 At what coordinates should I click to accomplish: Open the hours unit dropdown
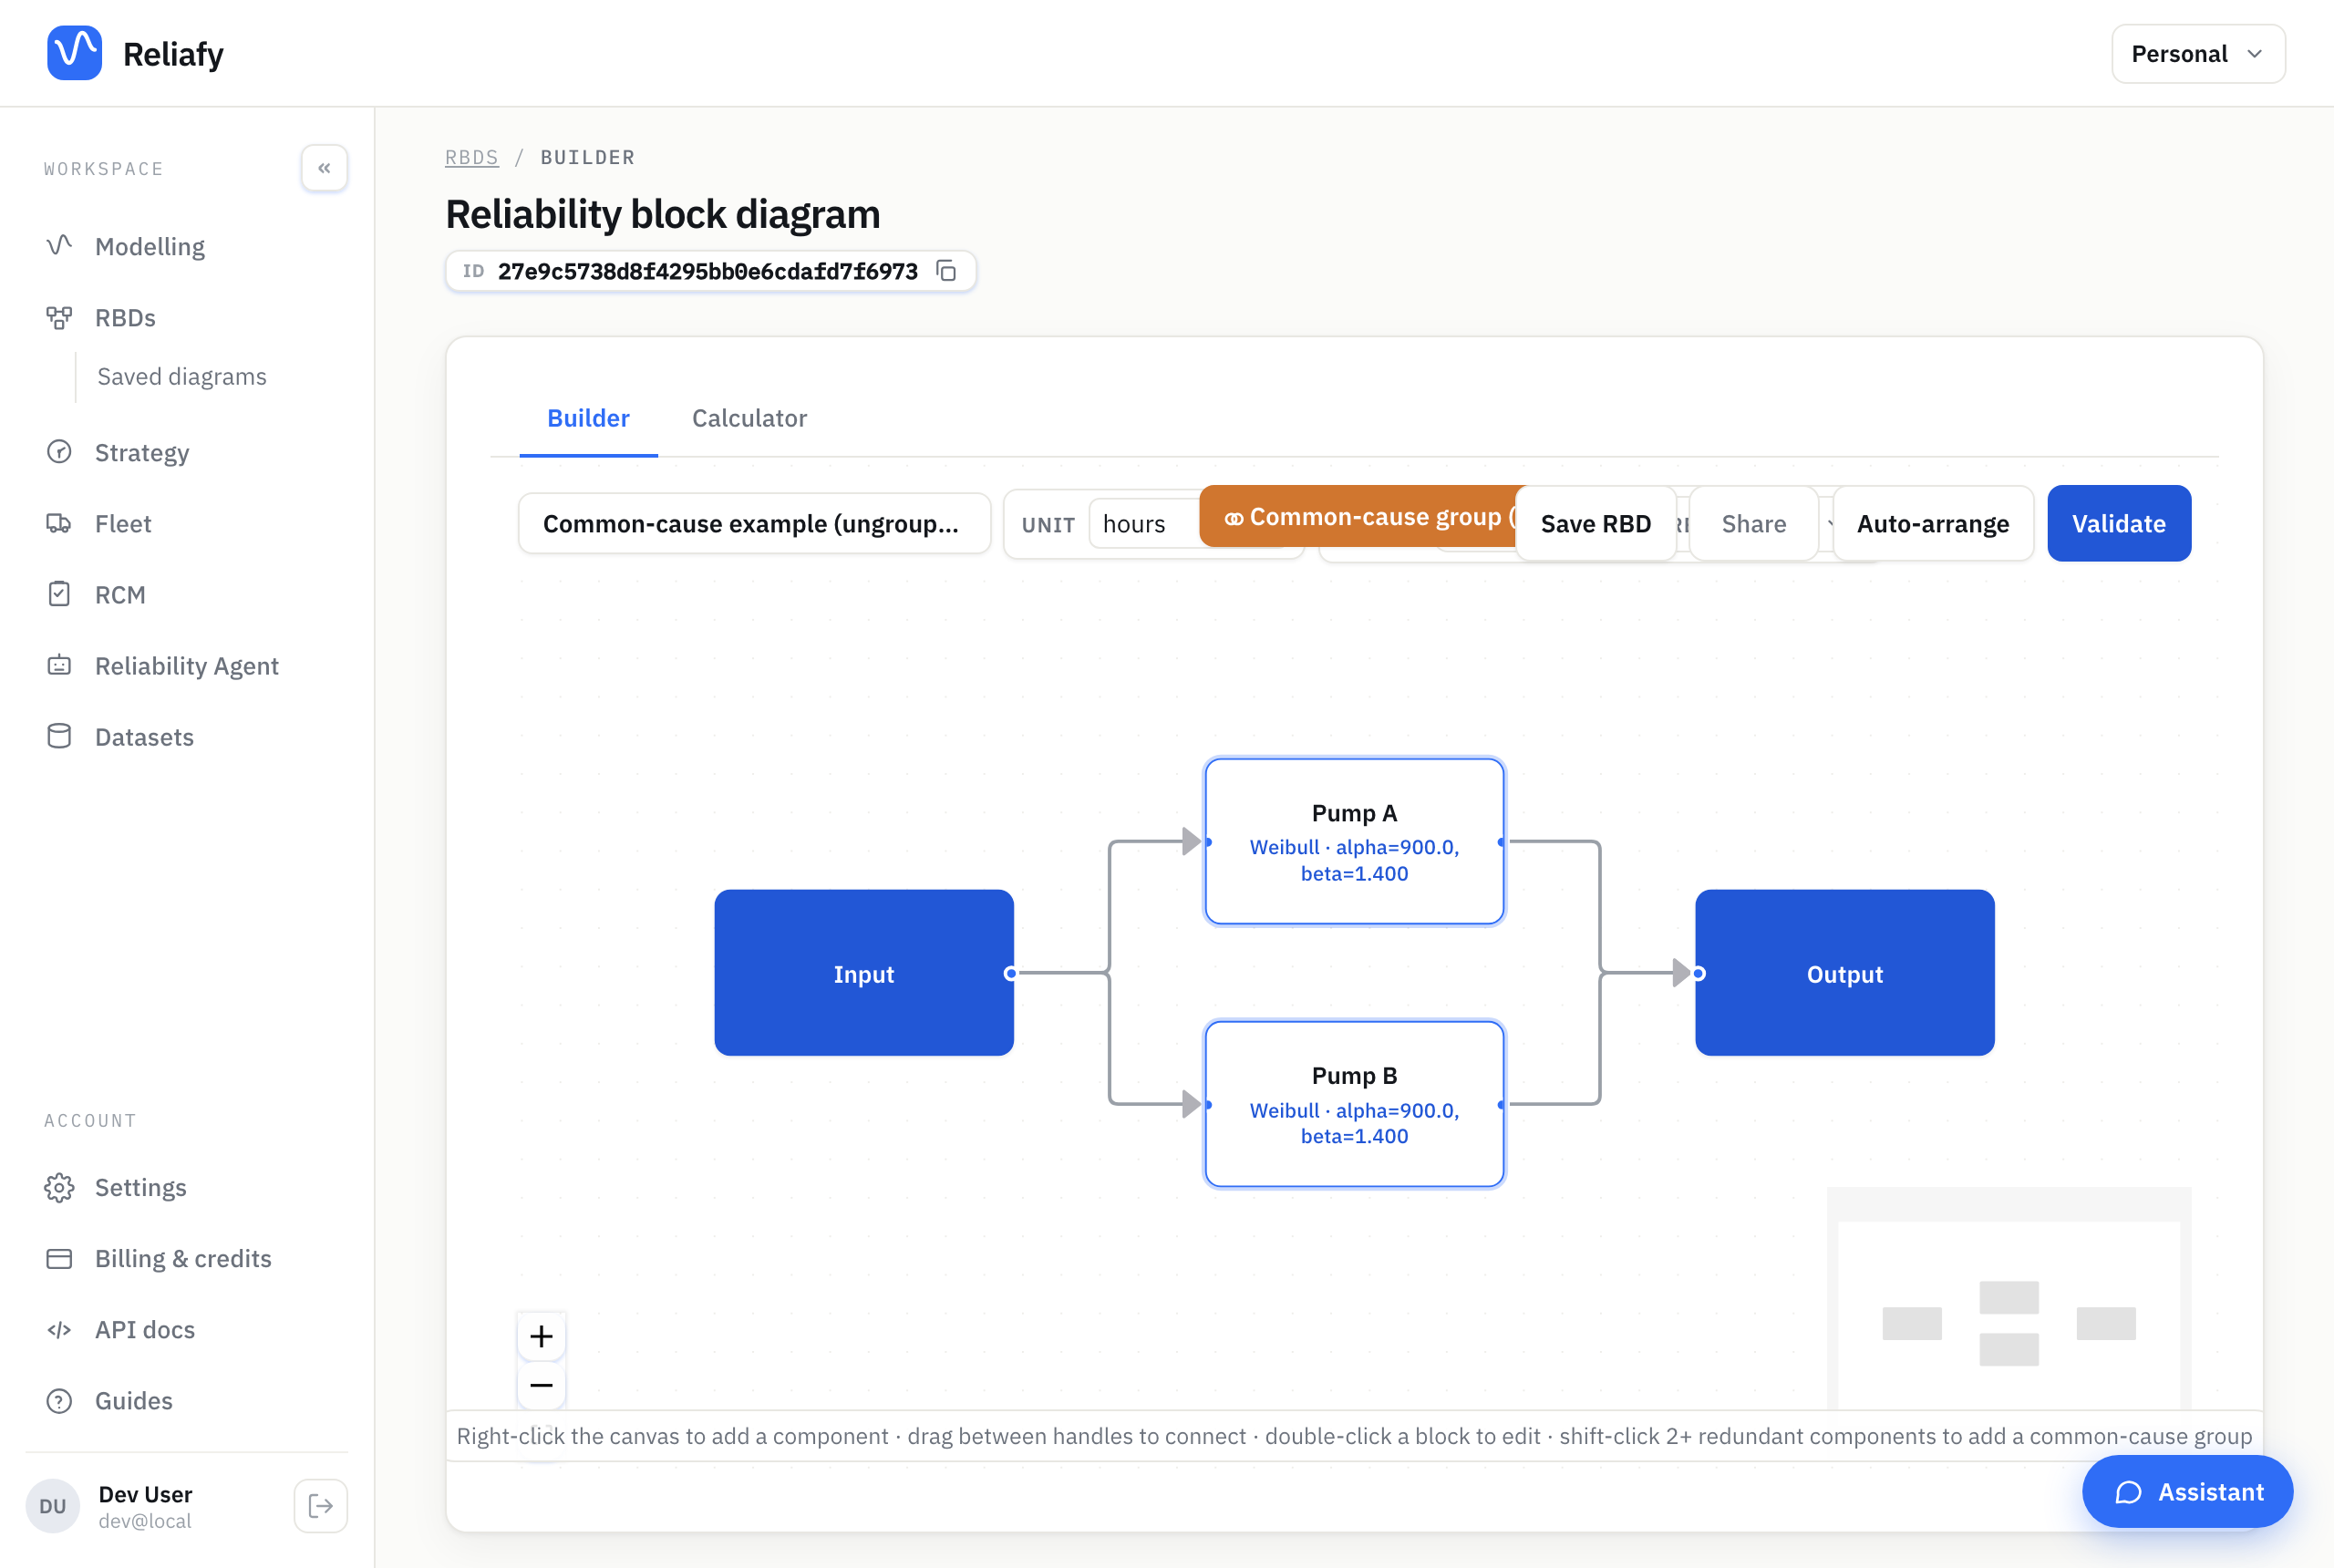pos(1146,524)
